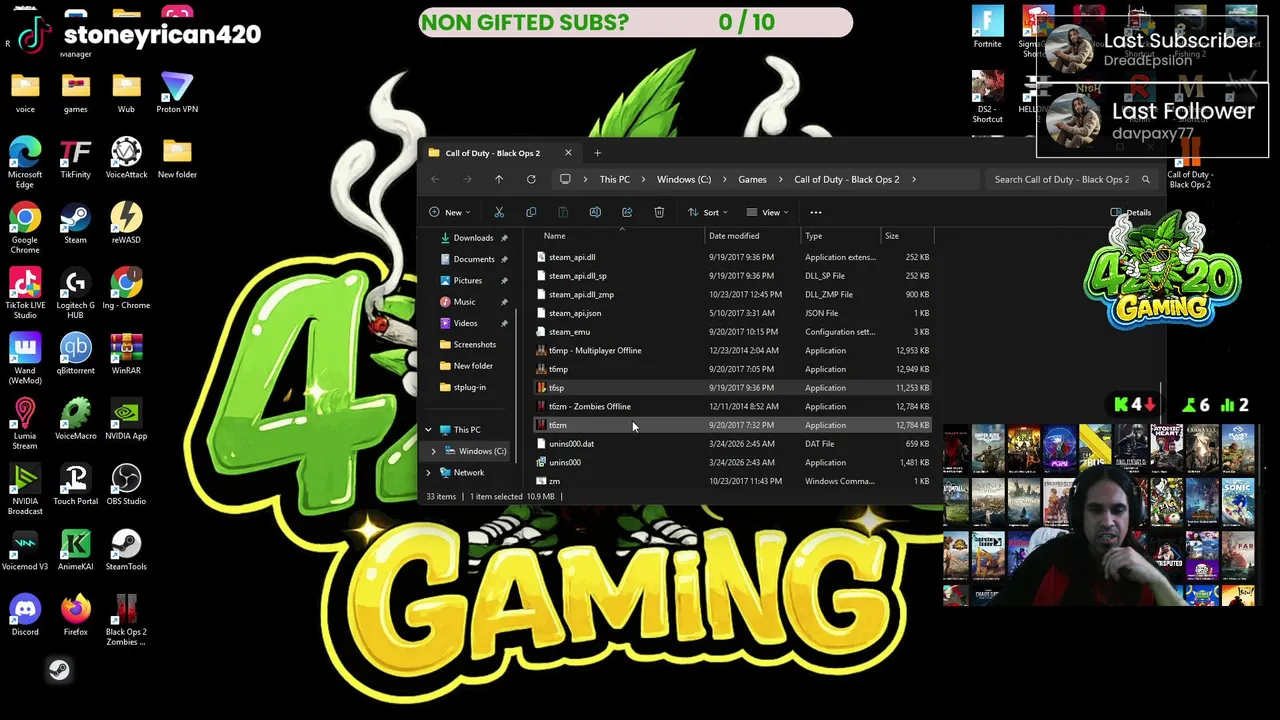Toggle the Details pane button

click(1131, 212)
